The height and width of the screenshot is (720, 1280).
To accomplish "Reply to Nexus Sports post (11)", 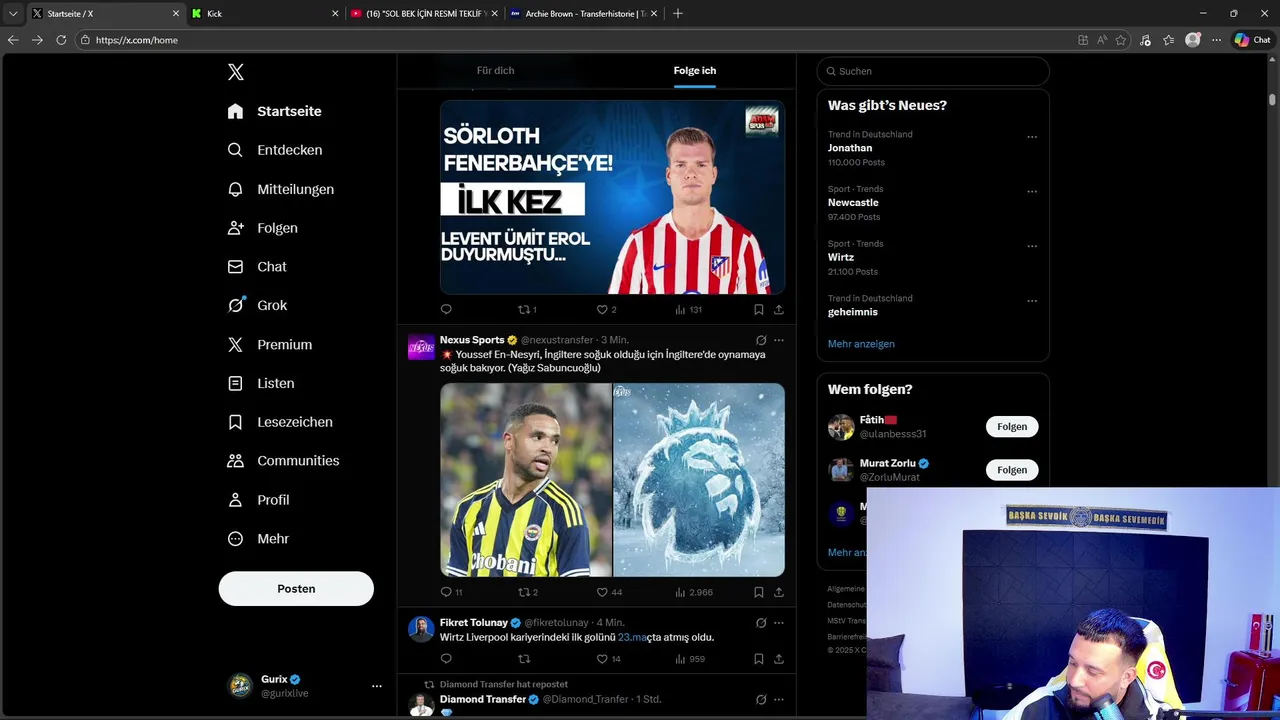I will coord(451,592).
